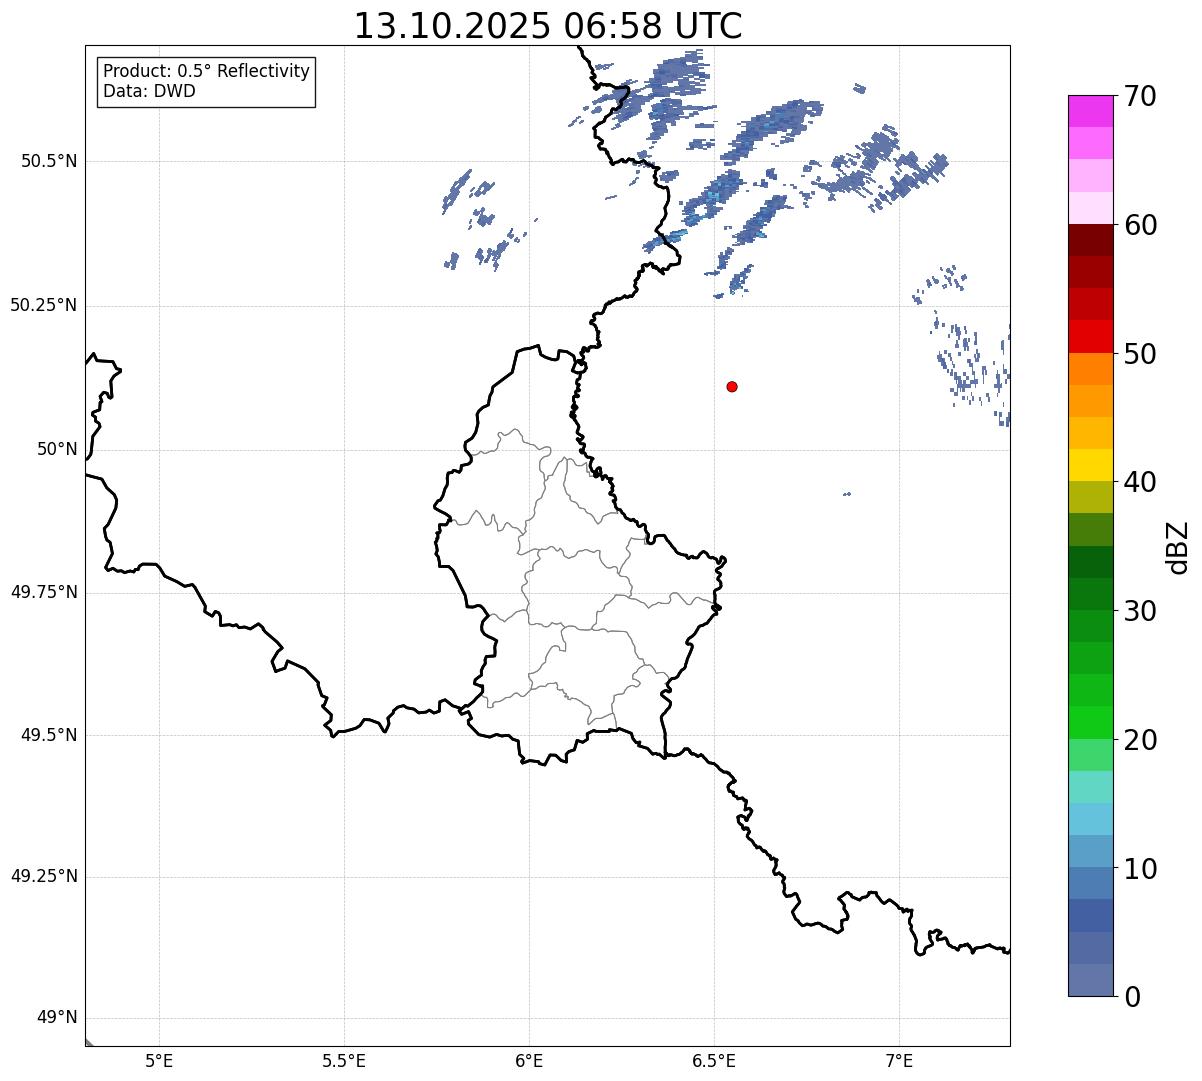1202x1081 pixels.
Task: Click the latitude label "49.25°N"
Action: click(43, 877)
